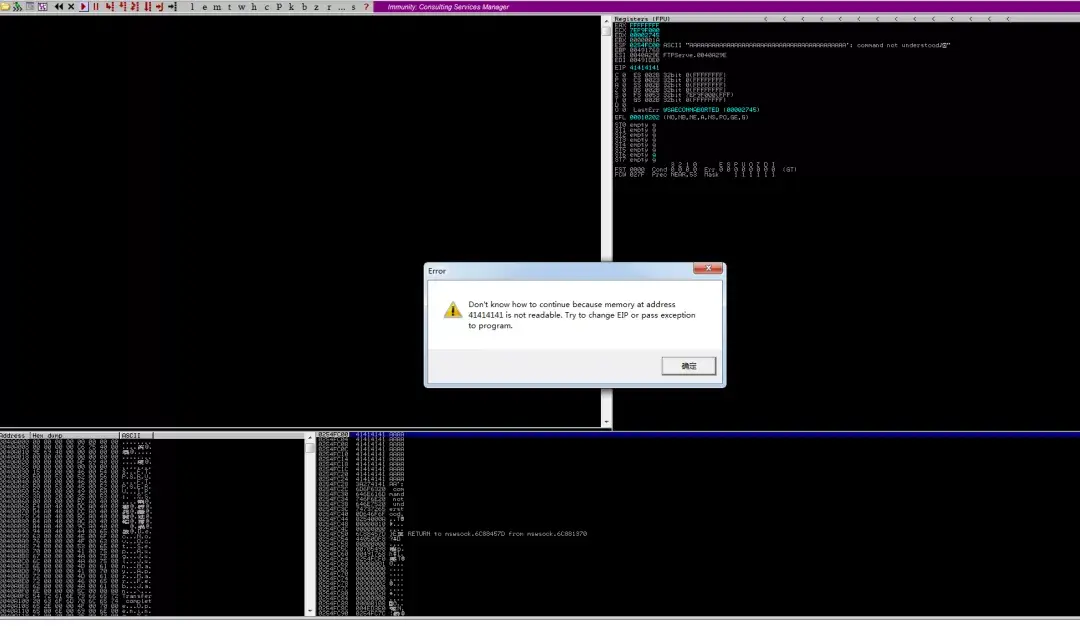Click the Open file folder icon

pos(5,6)
